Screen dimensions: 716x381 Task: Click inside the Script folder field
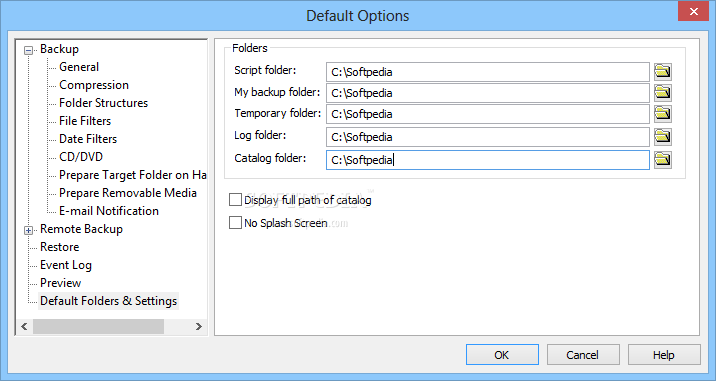tap(488, 72)
